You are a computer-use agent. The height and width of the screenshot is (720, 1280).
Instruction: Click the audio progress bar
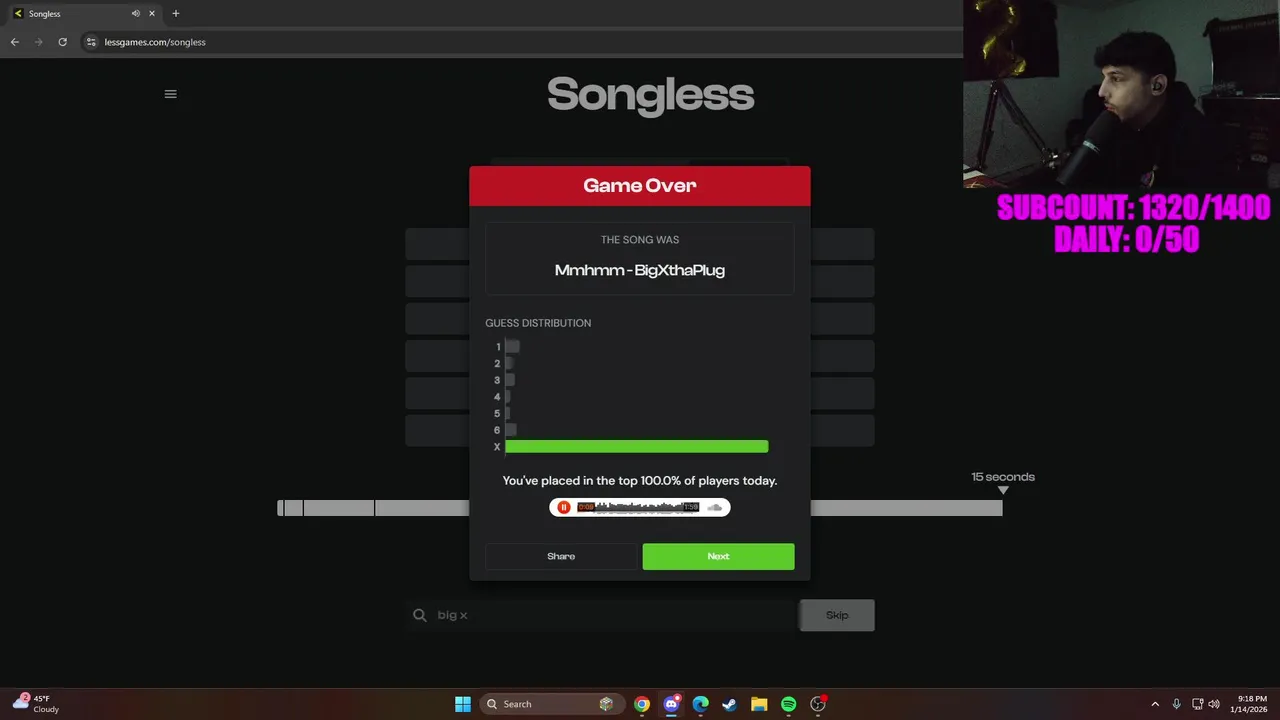(640, 508)
